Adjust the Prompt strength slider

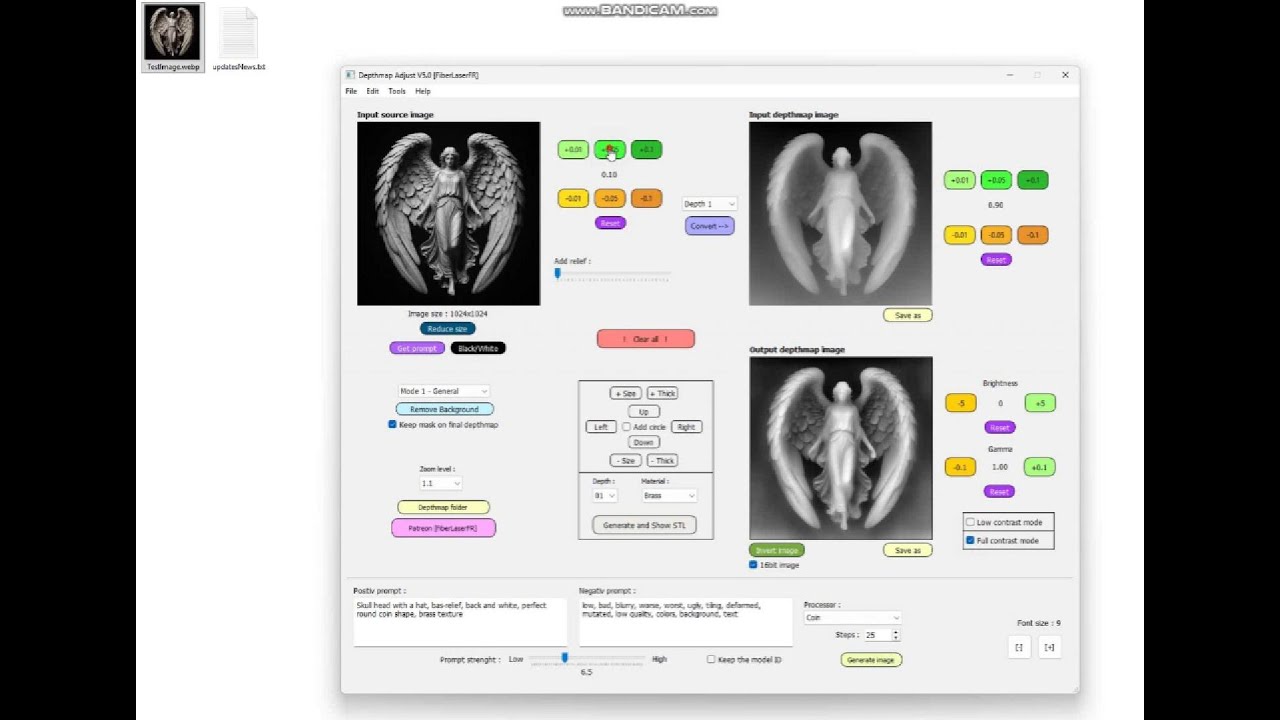pos(587,658)
